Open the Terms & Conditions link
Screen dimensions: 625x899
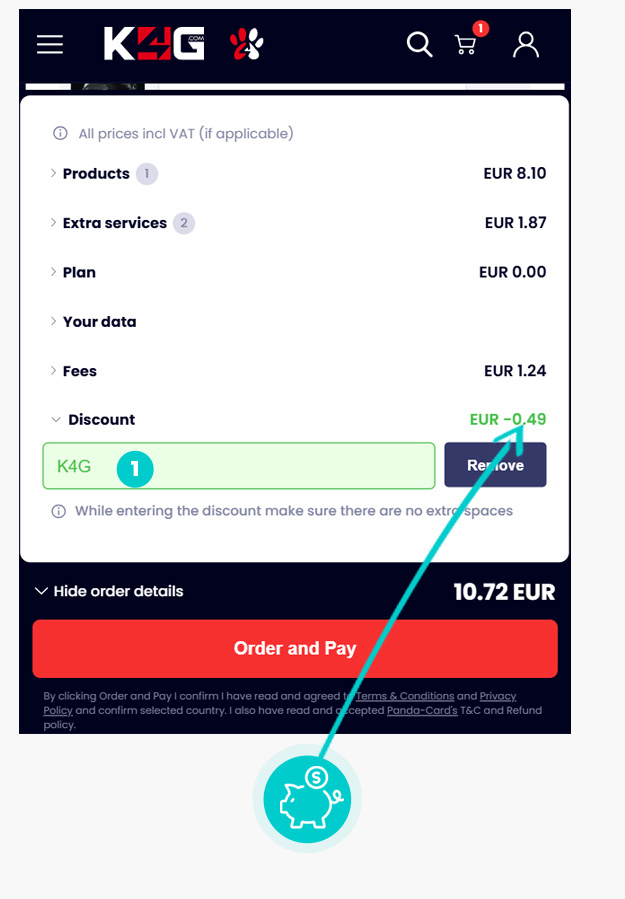coord(405,696)
